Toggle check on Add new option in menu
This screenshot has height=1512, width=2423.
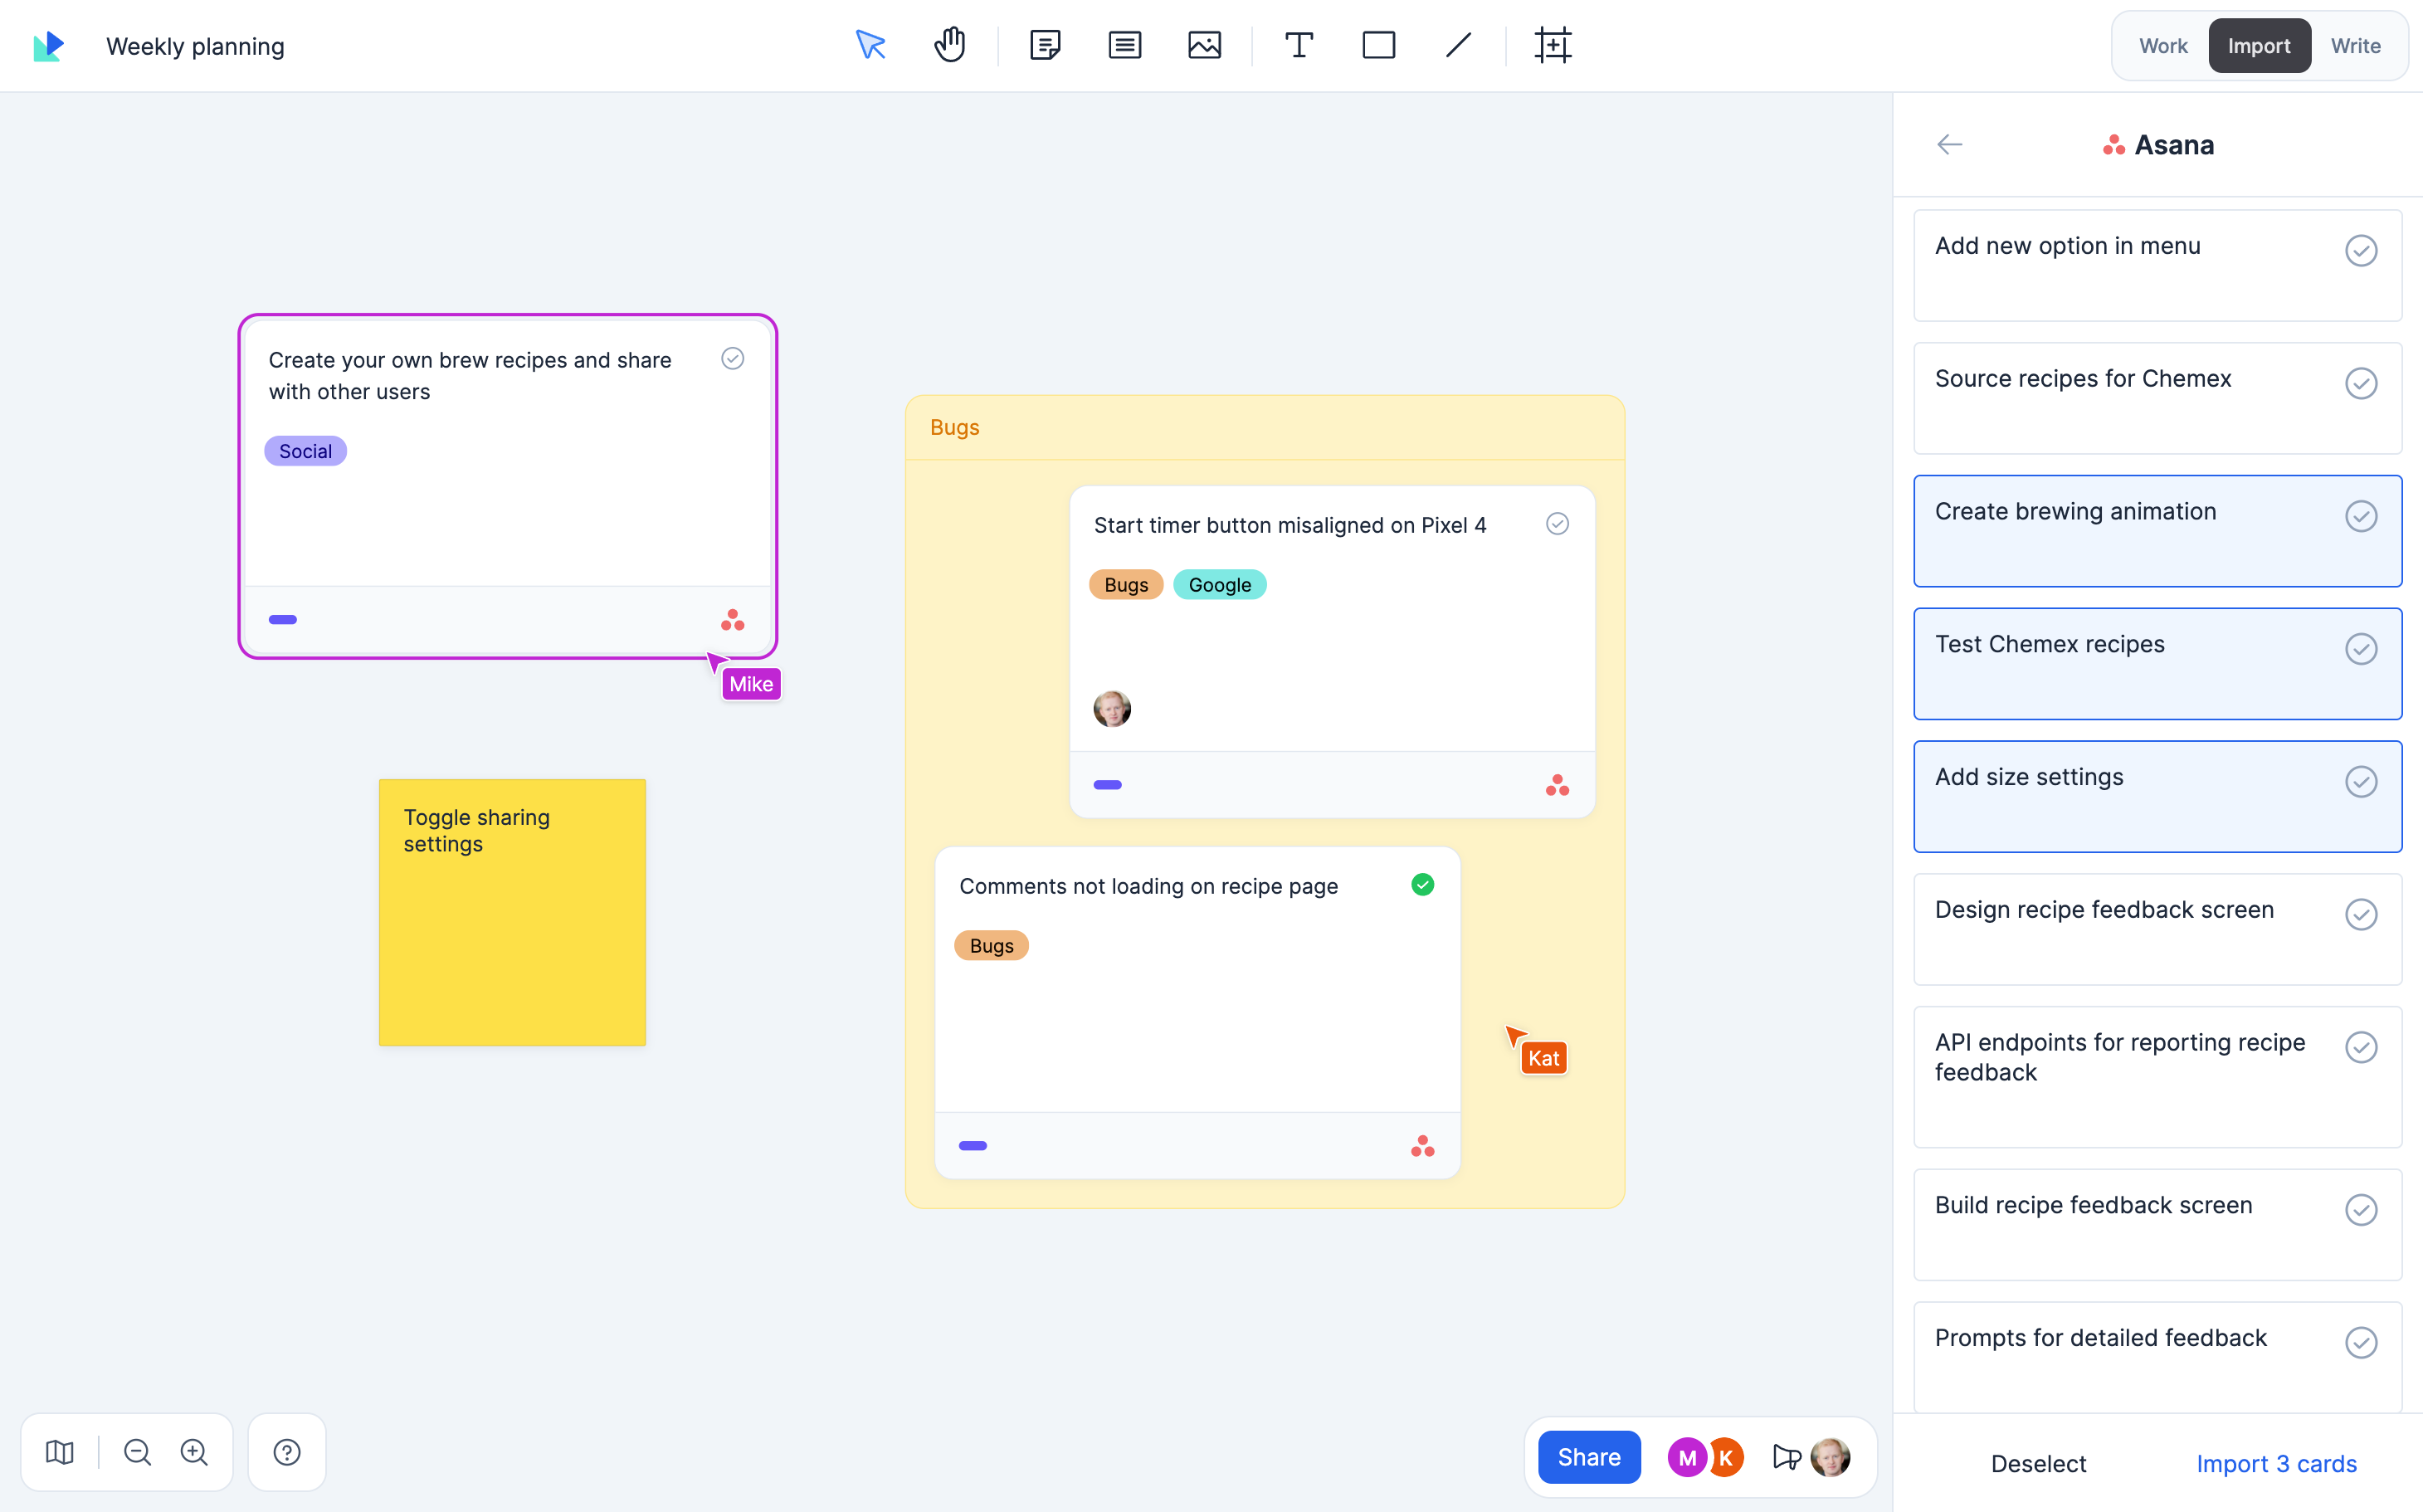point(2361,250)
